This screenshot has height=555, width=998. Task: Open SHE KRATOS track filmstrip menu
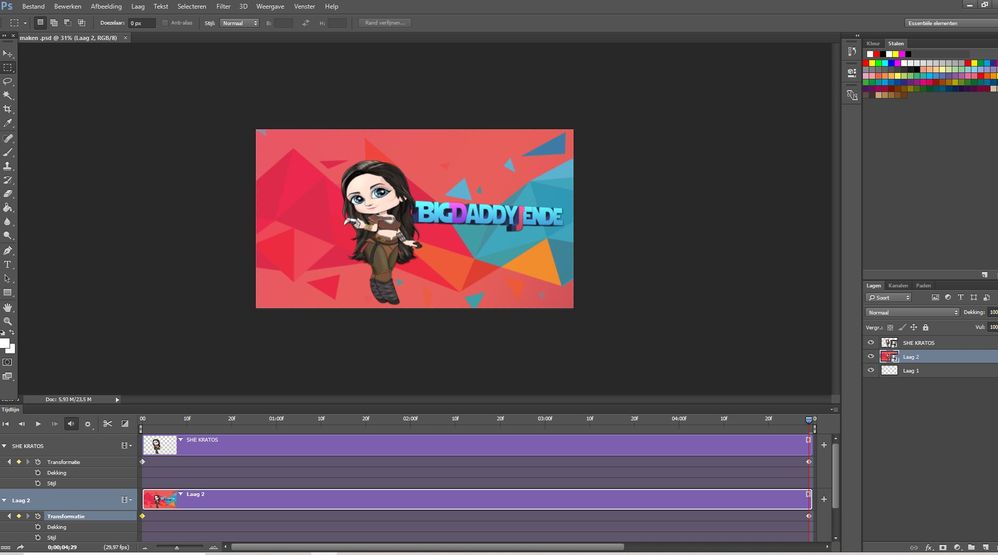coord(126,446)
